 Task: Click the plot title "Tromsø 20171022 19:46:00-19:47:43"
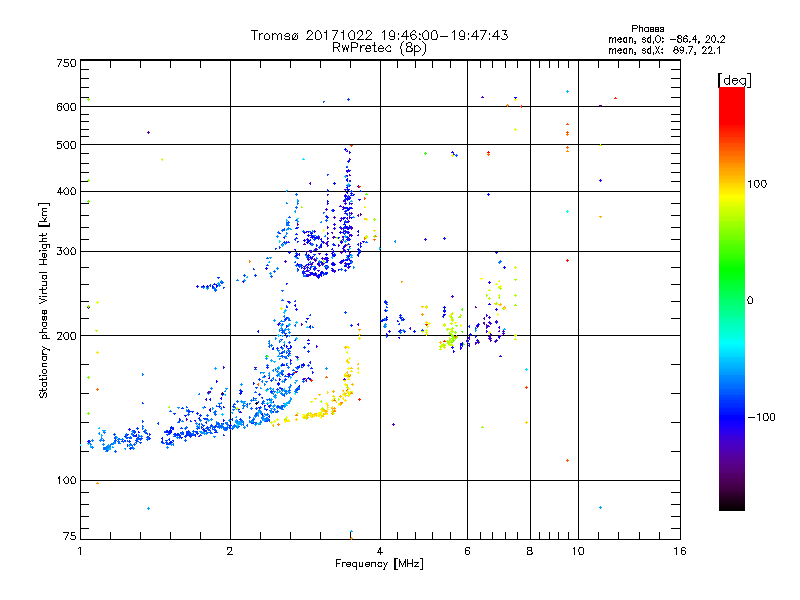(x=379, y=35)
